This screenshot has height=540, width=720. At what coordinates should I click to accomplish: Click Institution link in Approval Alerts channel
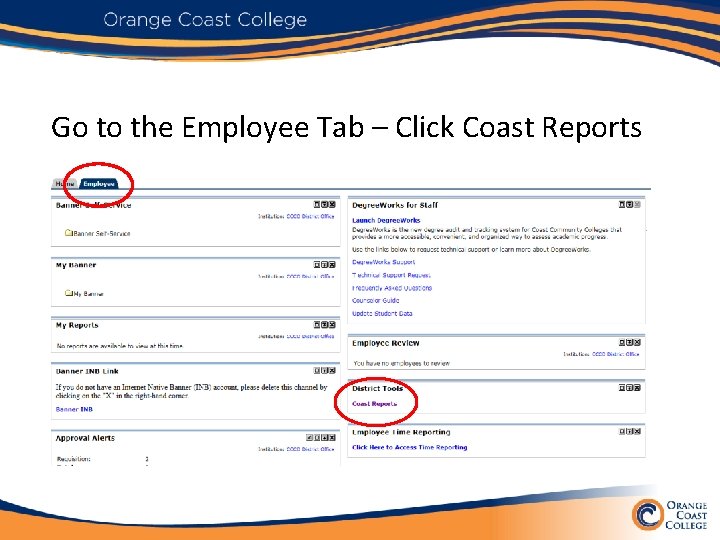pyautogui.click(x=310, y=449)
